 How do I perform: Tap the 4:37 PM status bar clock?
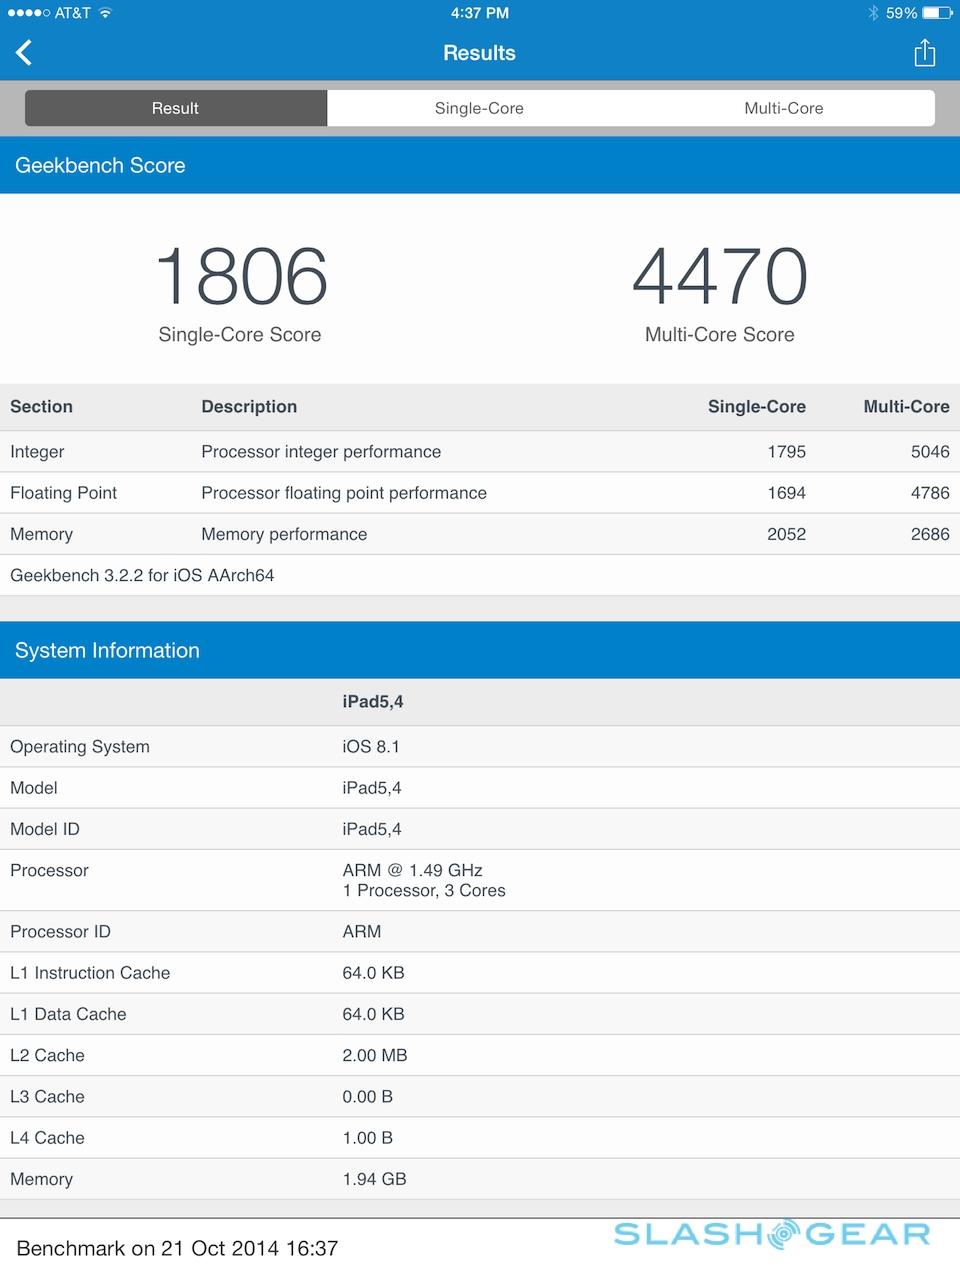tap(479, 13)
